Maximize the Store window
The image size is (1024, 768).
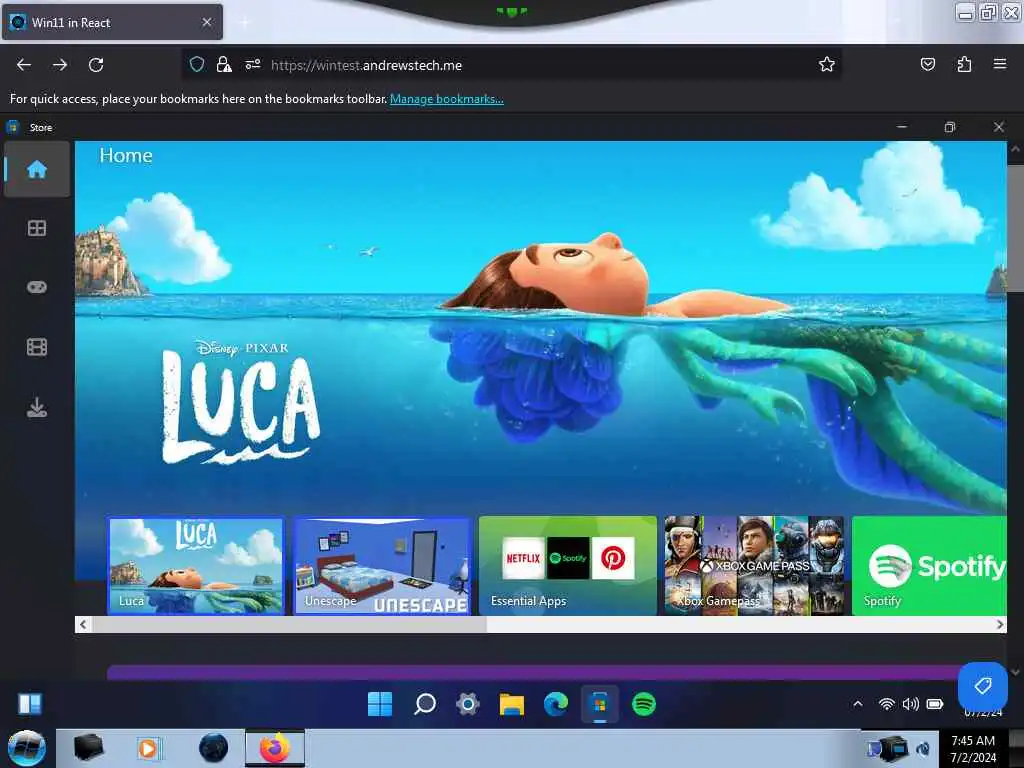pos(950,127)
